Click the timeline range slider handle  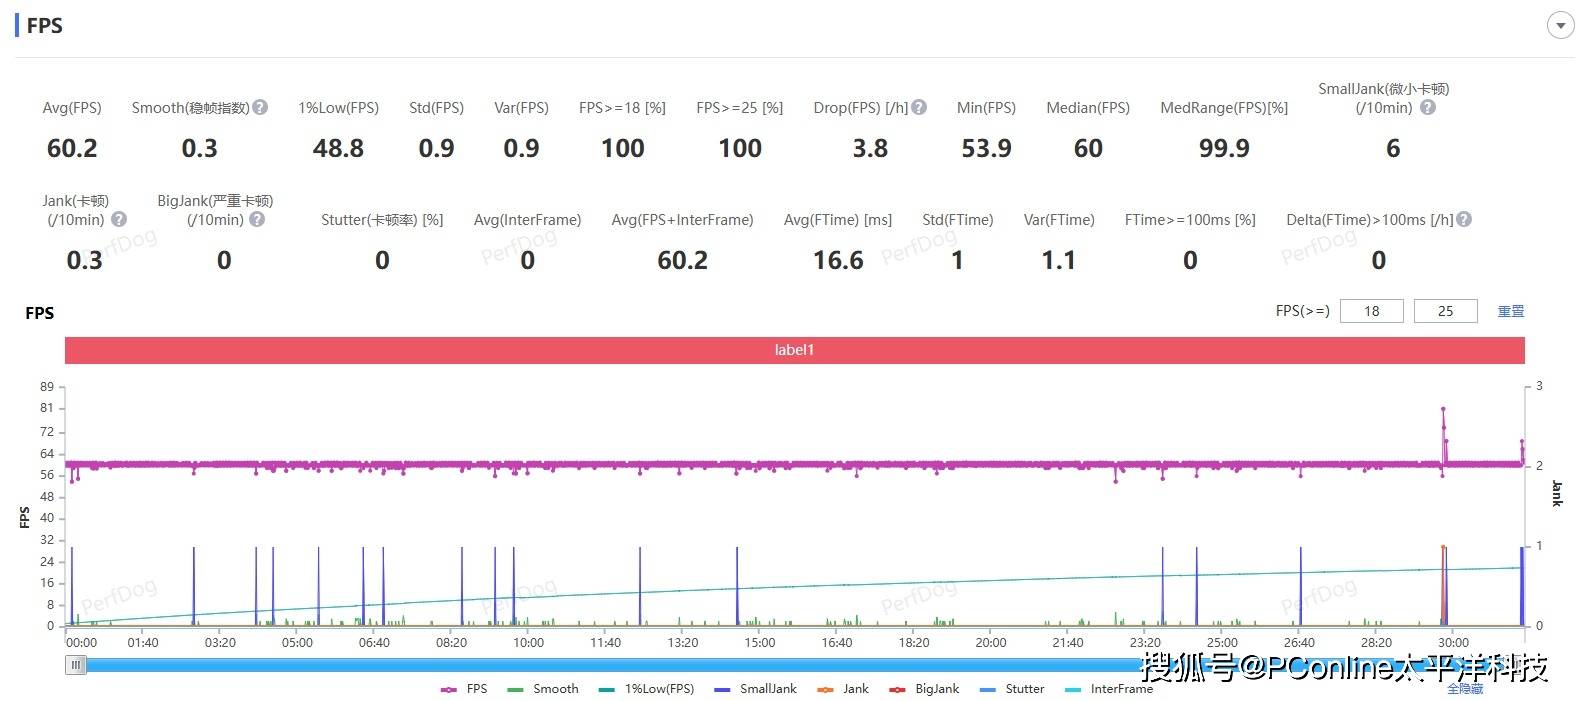(76, 665)
